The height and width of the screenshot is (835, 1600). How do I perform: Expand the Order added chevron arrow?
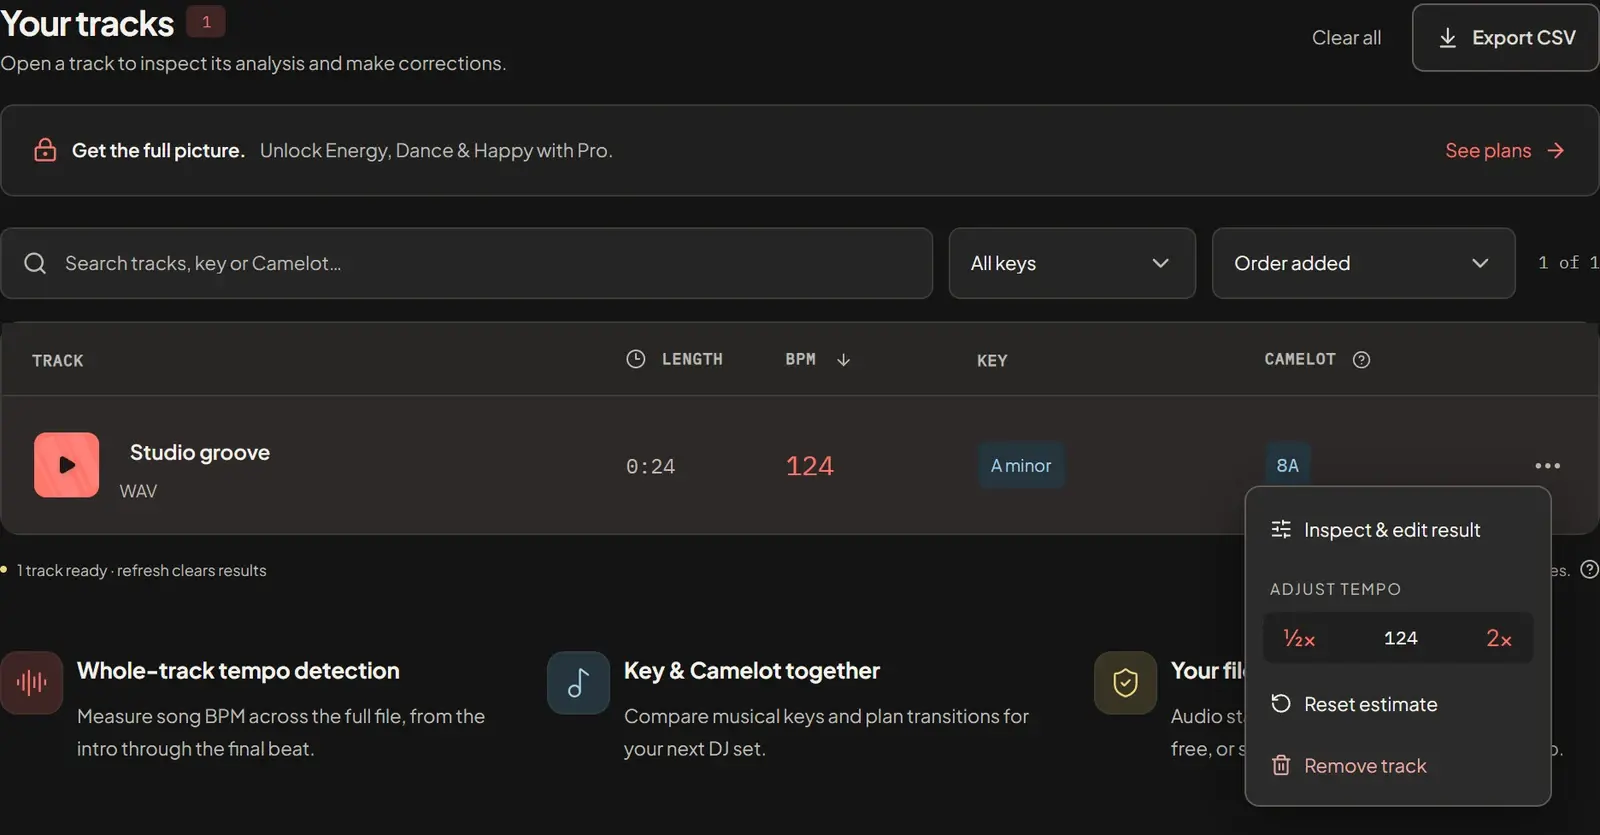pyautogui.click(x=1480, y=263)
